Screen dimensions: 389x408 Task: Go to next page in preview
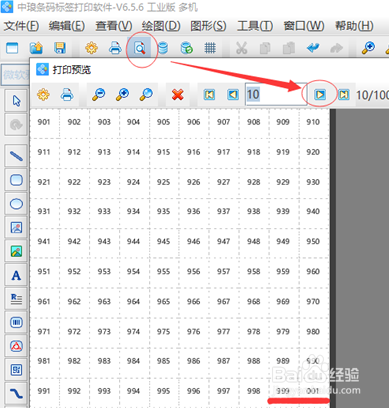320,95
